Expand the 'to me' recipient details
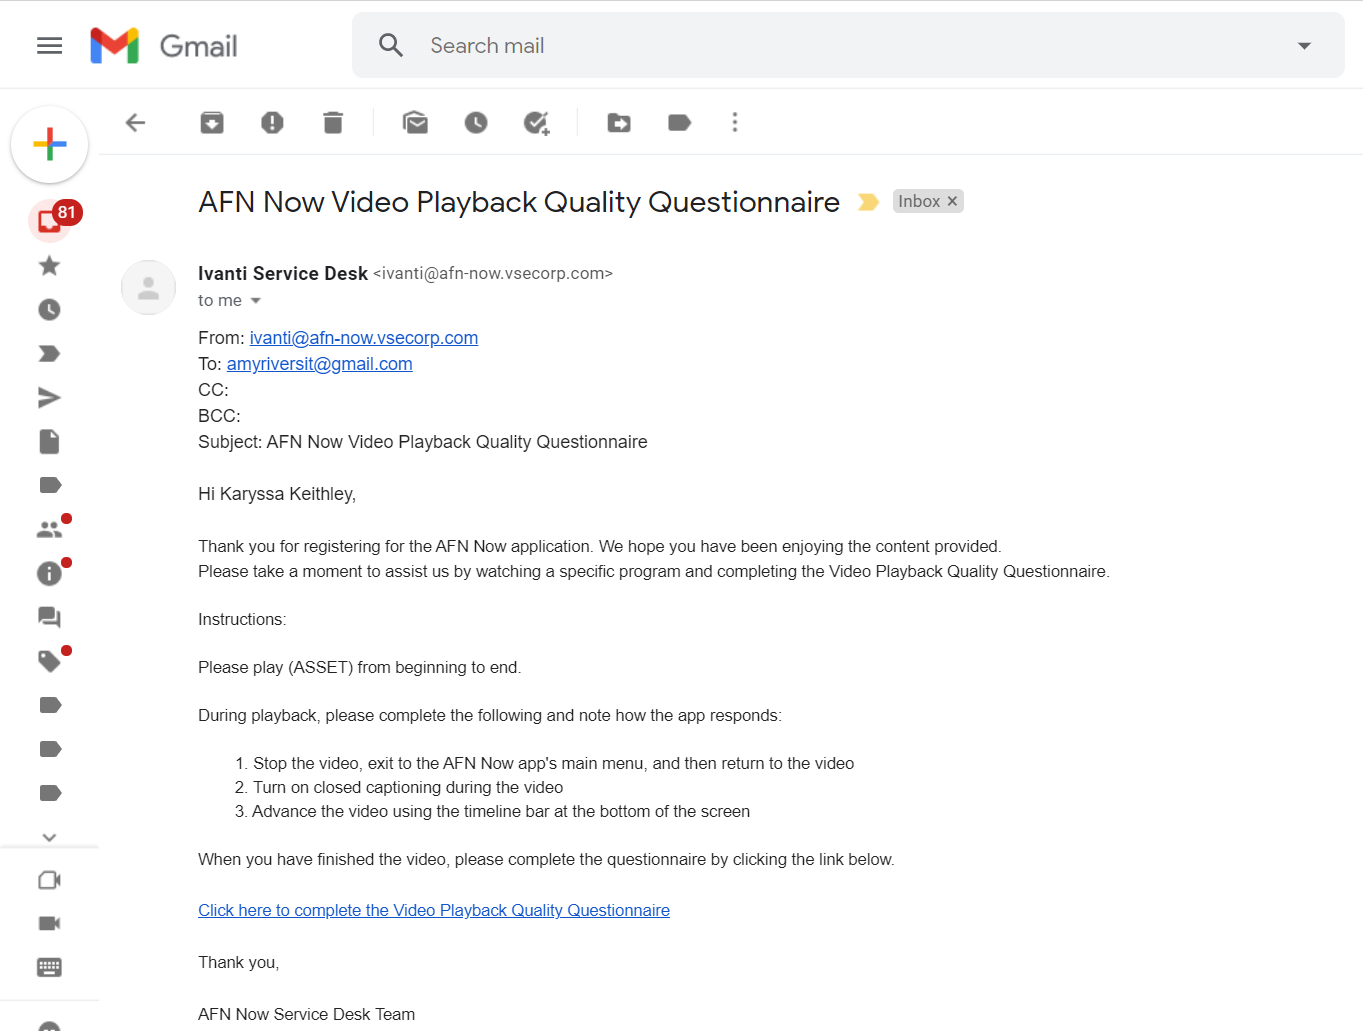The height and width of the screenshot is (1031, 1363). [256, 301]
